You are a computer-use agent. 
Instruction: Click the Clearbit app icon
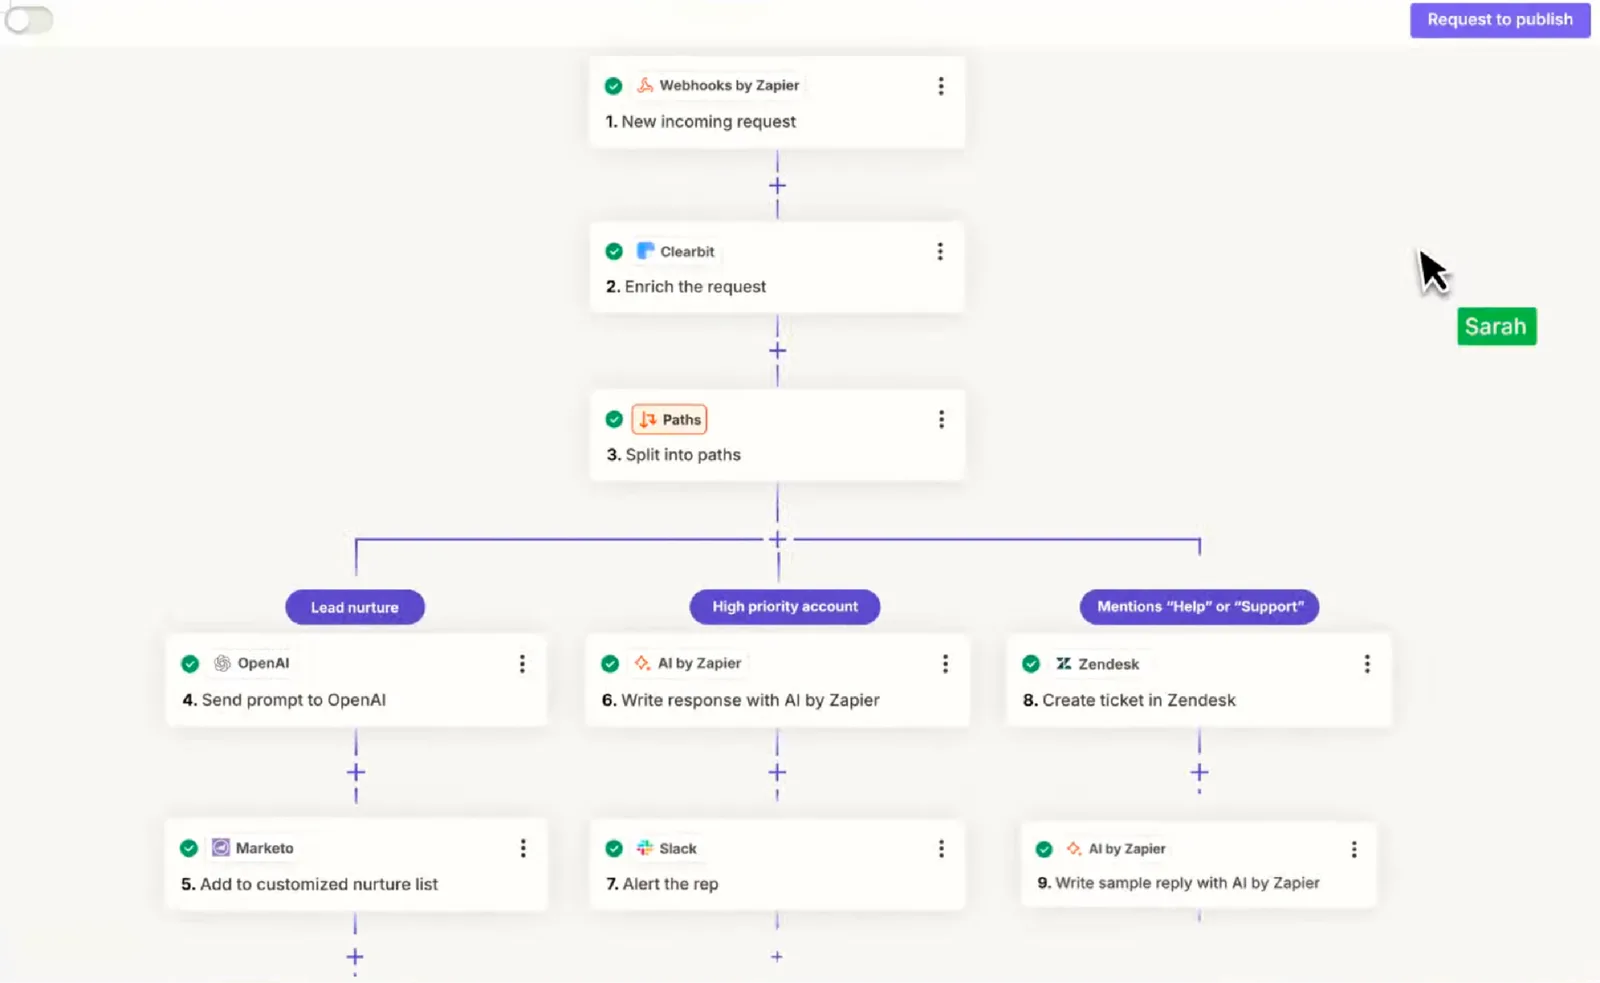coord(646,251)
